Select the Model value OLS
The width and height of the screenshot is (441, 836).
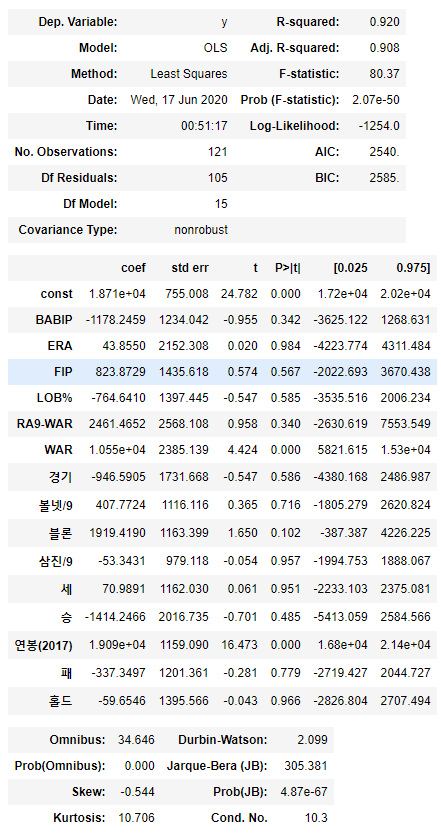pos(215,48)
